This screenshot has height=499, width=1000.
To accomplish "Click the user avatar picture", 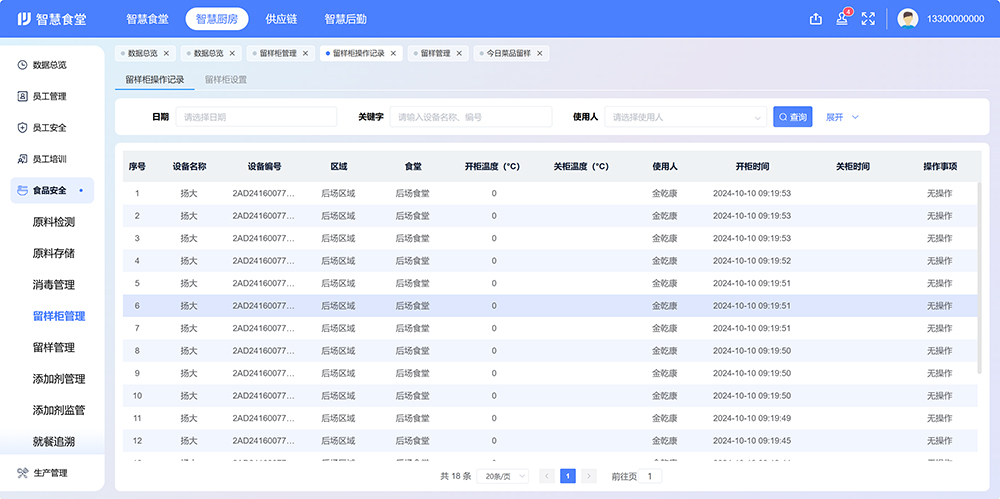I will [x=908, y=19].
